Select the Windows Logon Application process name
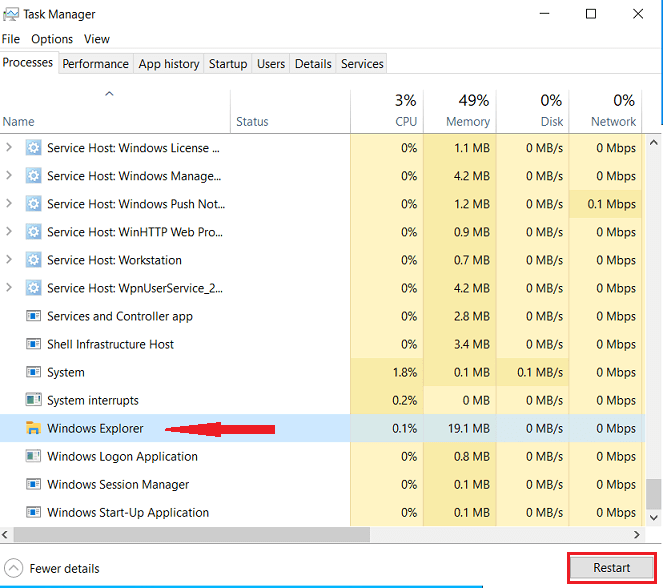Screen dimensions: 663x588 122,457
